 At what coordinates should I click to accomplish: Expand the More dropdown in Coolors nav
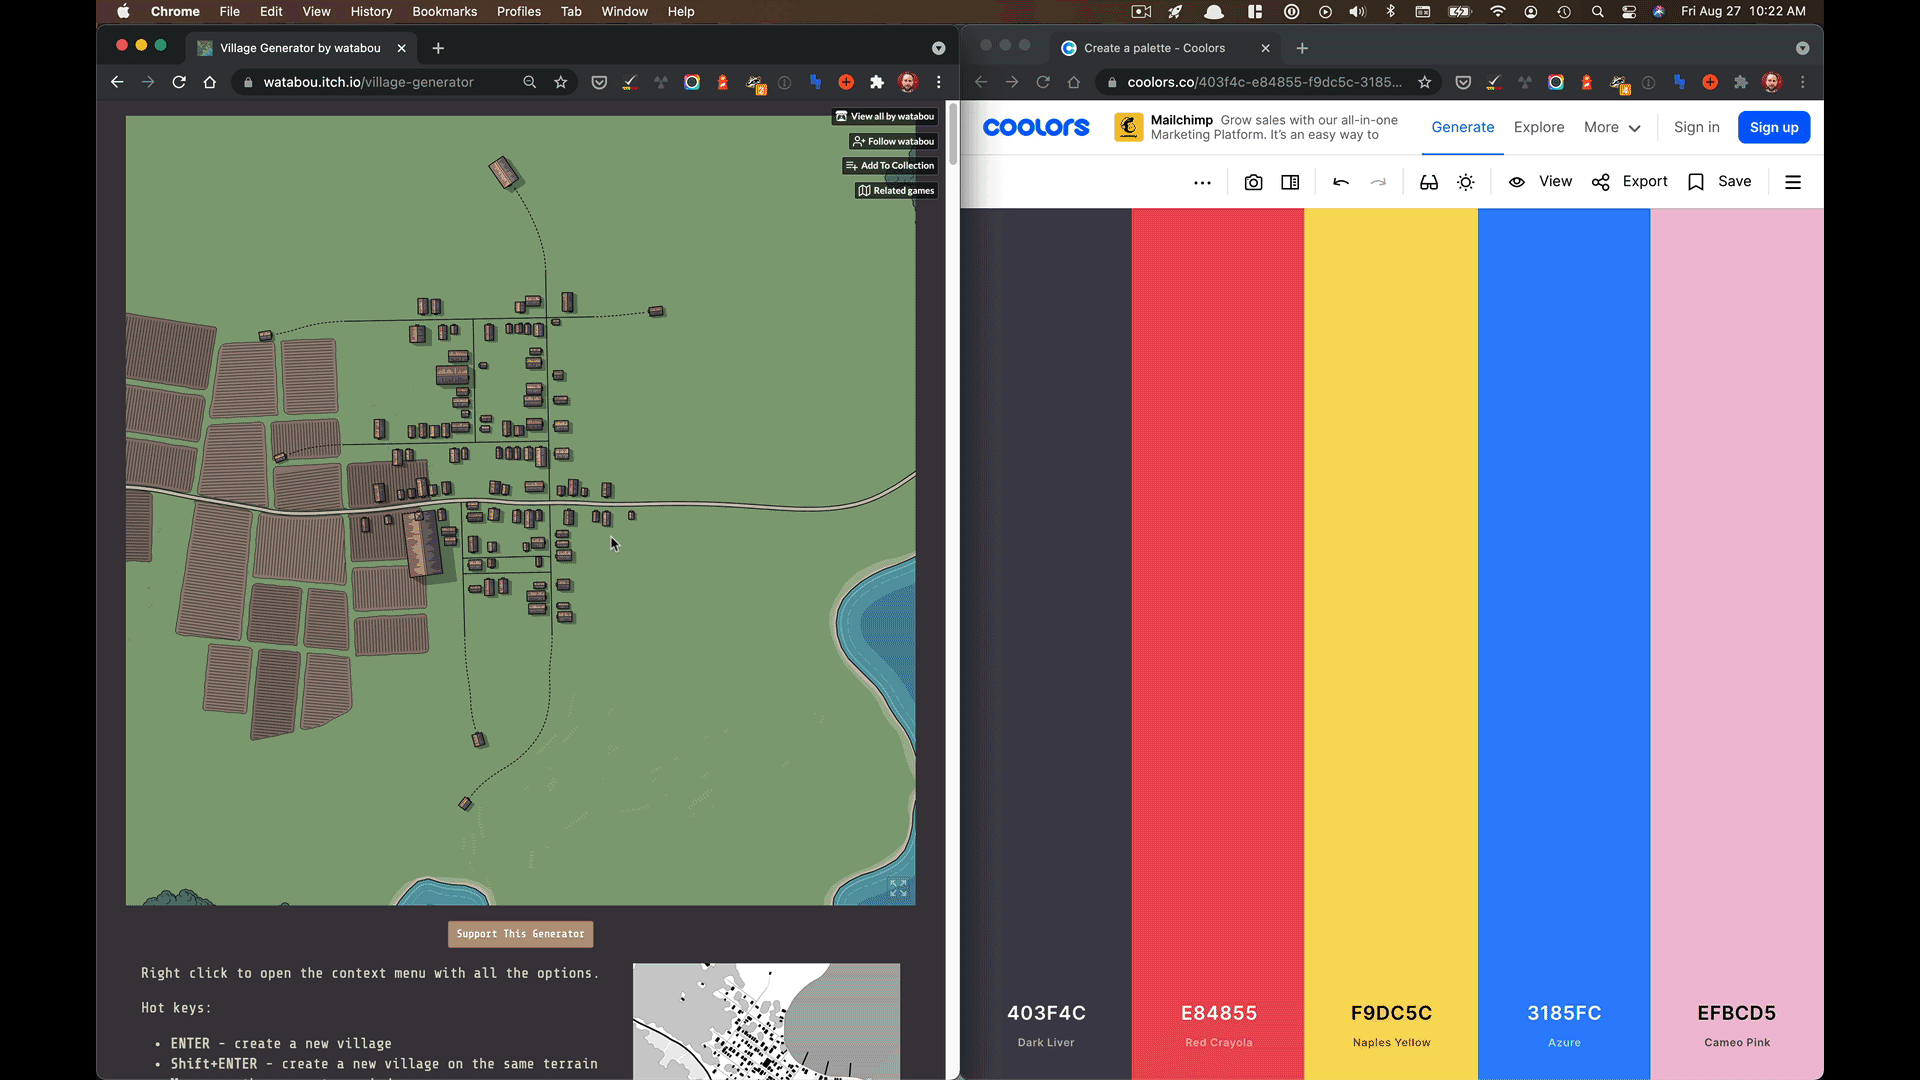tap(1612, 127)
